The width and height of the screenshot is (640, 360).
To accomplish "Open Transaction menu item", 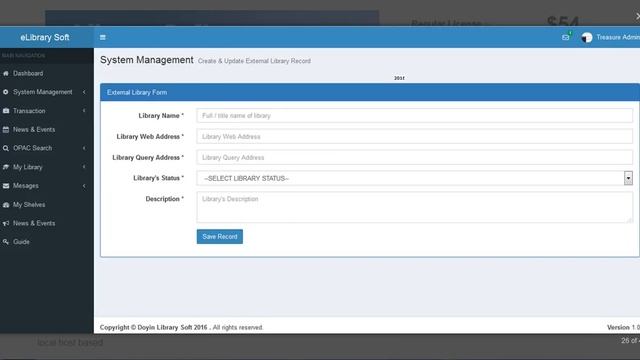I will [29, 111].
